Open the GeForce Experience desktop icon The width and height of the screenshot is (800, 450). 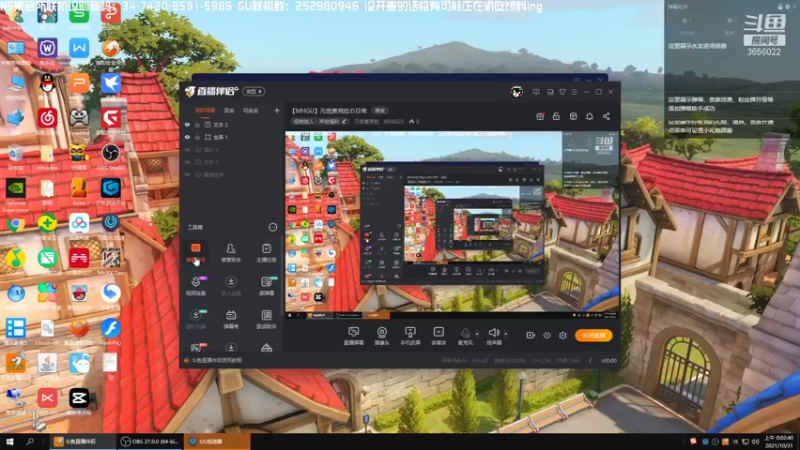pyautogui.click(x=15, y=194)
